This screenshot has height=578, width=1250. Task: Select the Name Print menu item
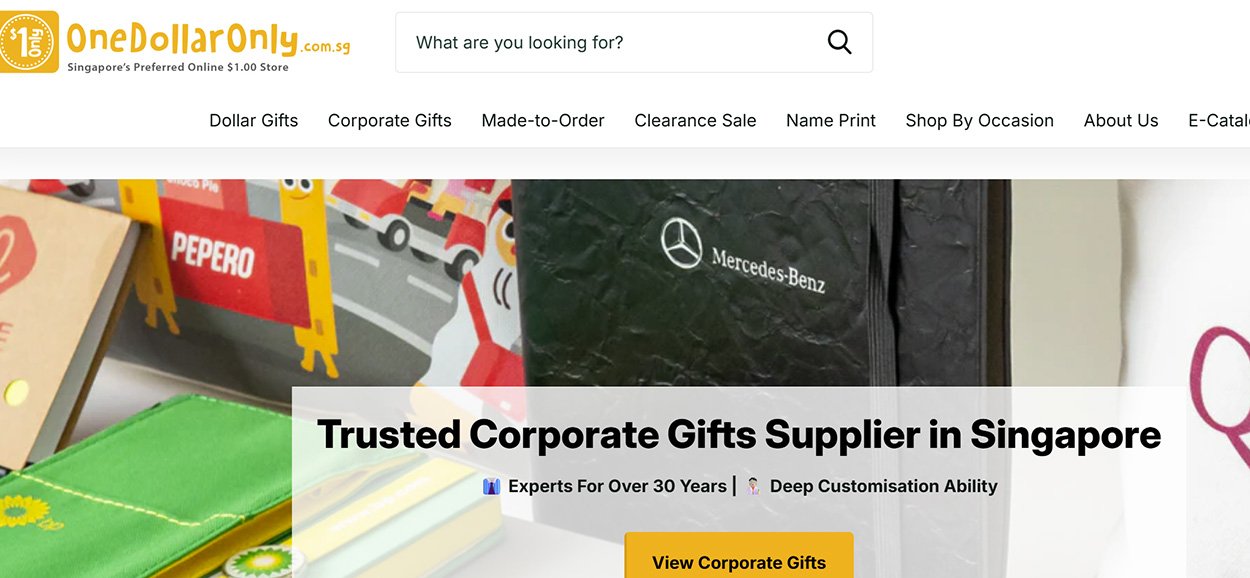831,121
